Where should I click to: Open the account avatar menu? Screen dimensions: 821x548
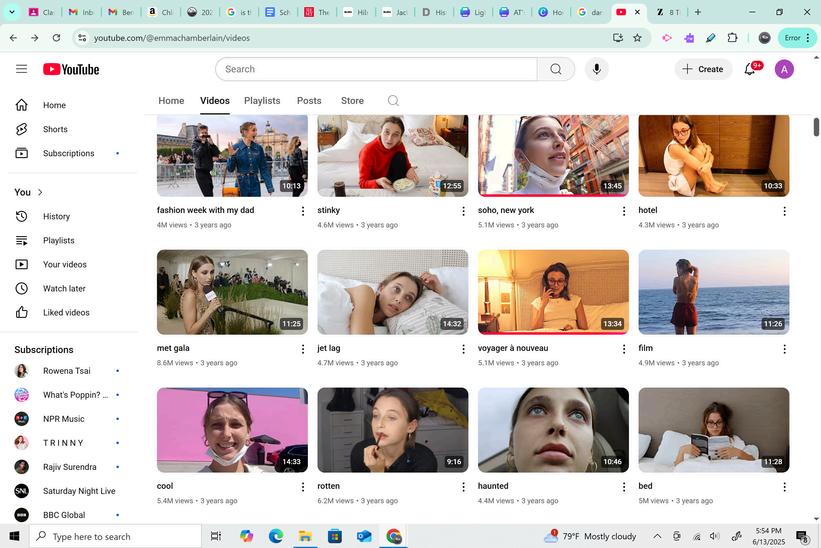[785, 69]
